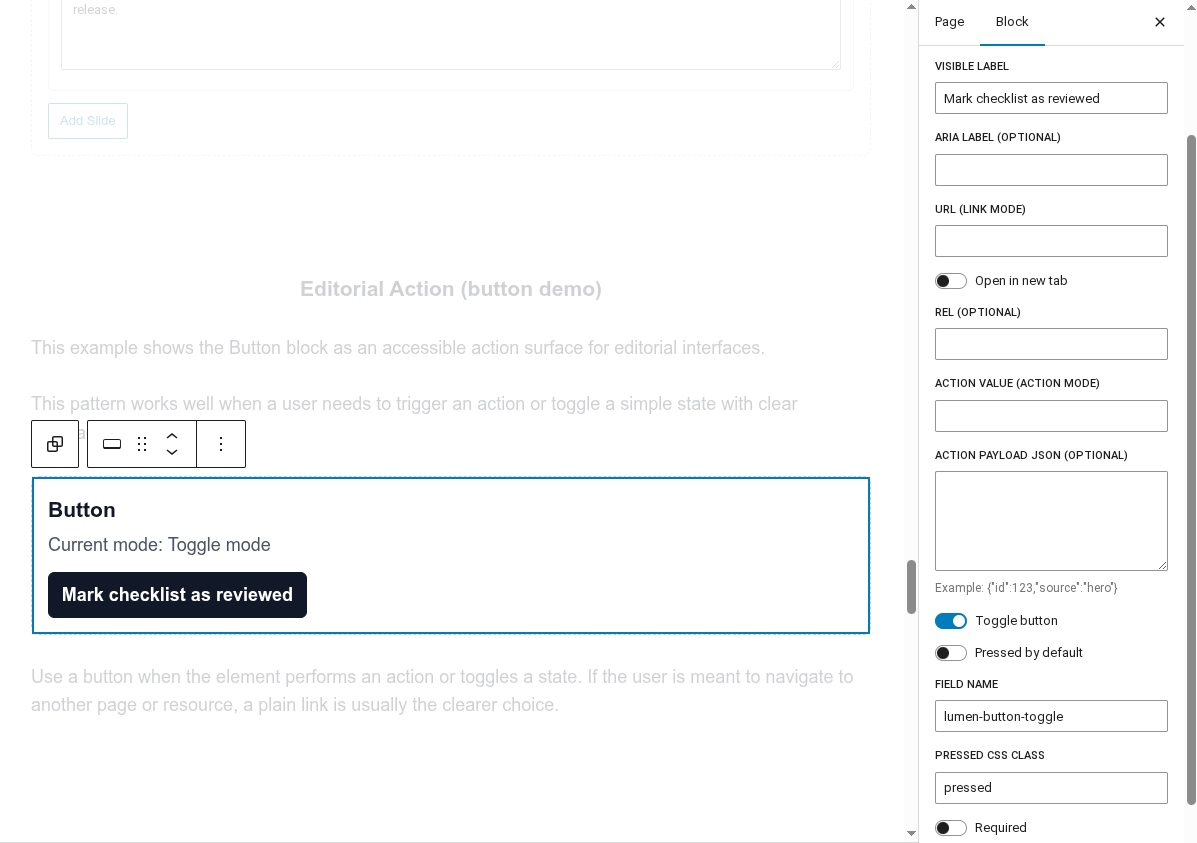Image resolution: width=1197 pixels, height=843 pixels.
Task: Switch to the Page tab
Action: click(948, 22)
